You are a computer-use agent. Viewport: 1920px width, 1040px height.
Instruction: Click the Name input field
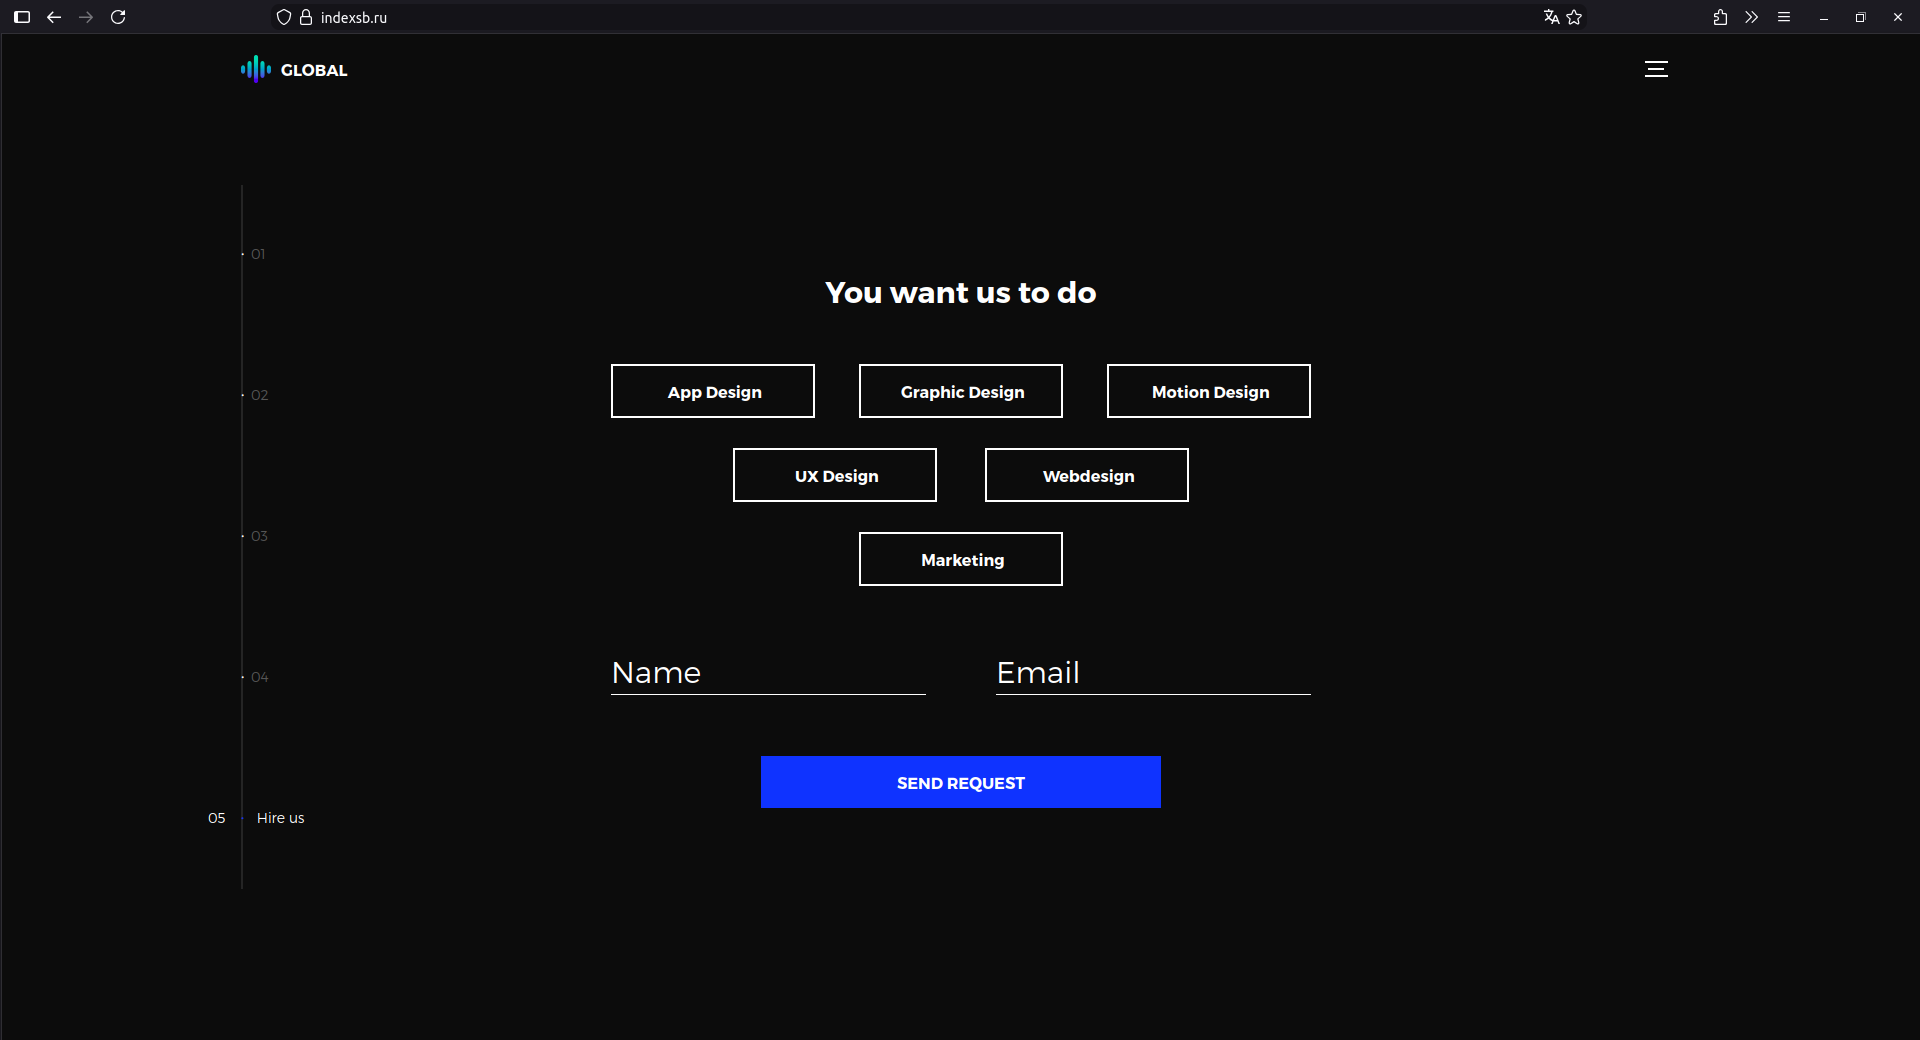pos(768,673)
